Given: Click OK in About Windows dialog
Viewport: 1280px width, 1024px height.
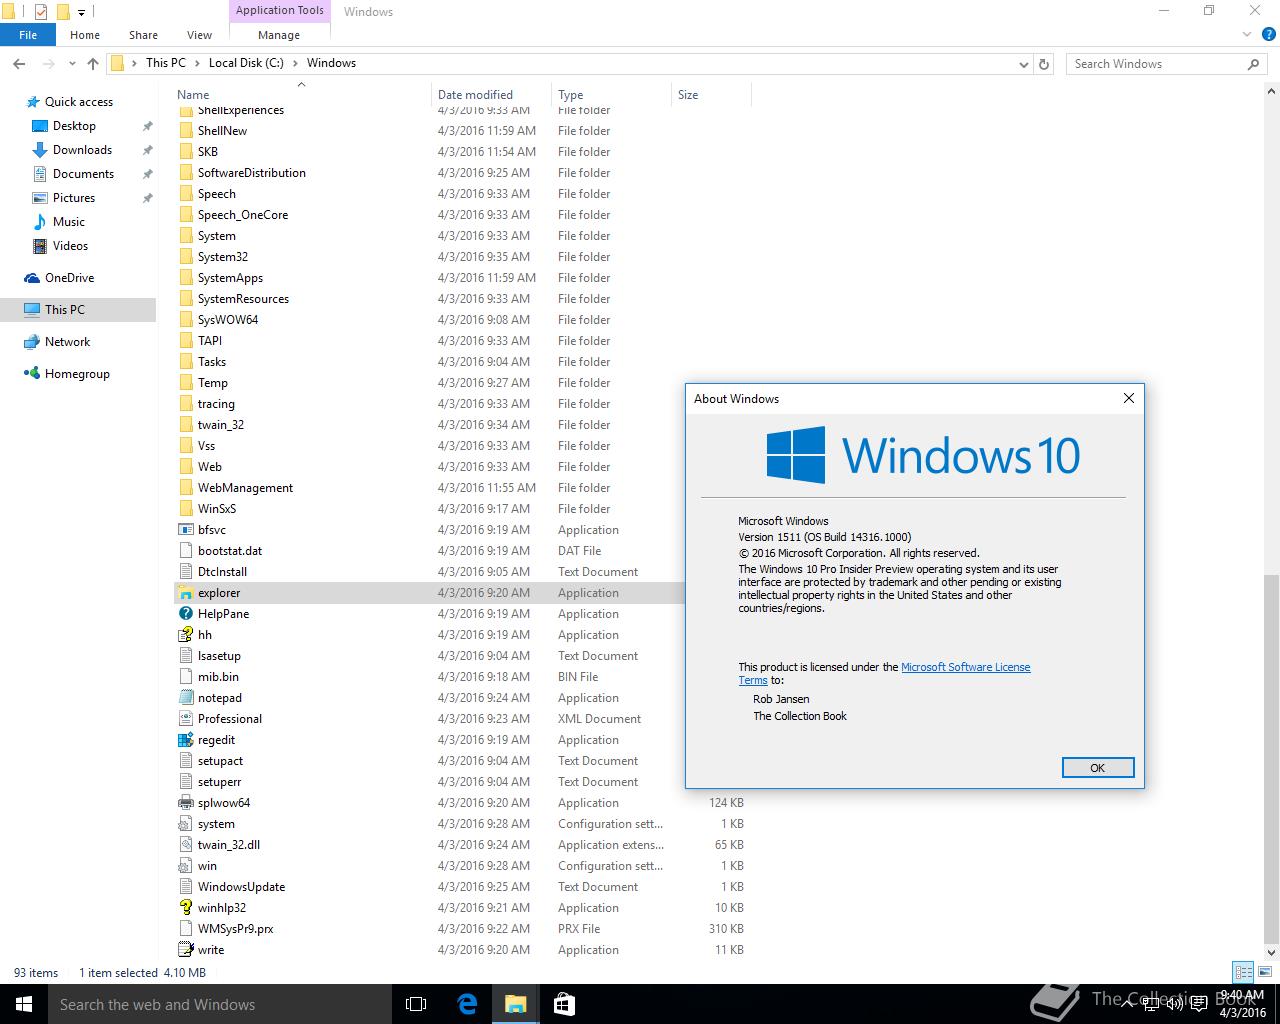Looking at the screenshot, I should pos(1097,767).
